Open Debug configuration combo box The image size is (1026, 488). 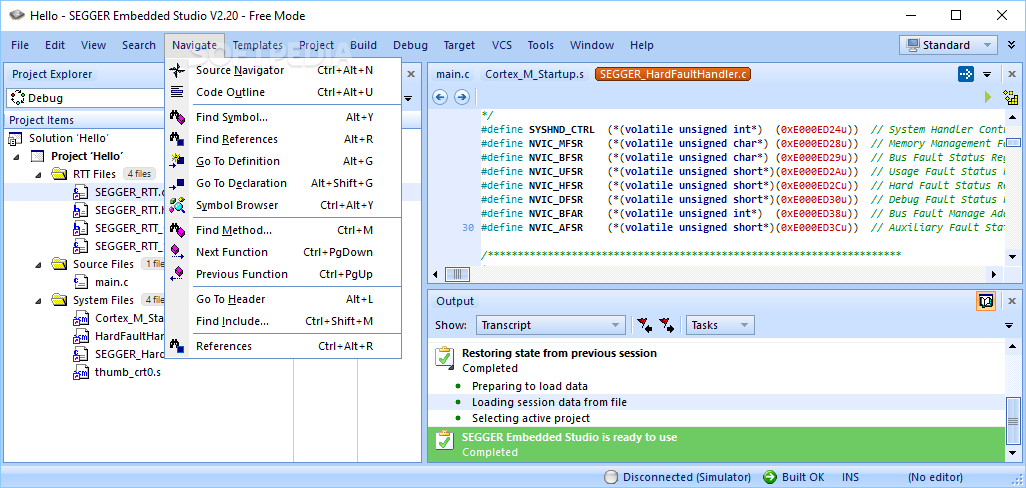[x=85, y=98]
